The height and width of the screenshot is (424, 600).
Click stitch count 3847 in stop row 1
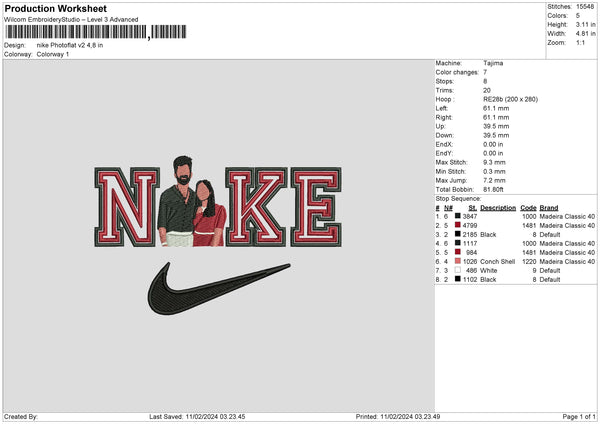(x=470, y=217)
